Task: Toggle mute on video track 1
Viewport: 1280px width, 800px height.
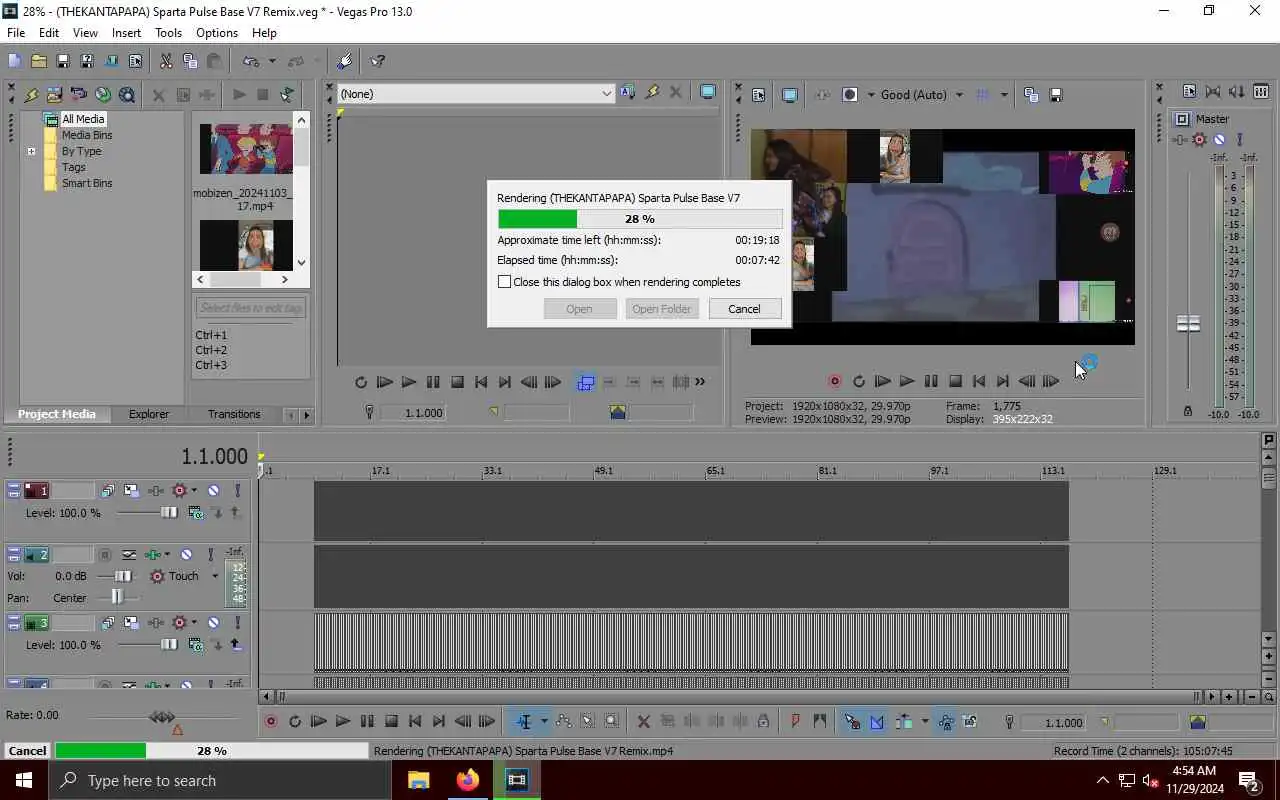Action: [x=213, y=490]
